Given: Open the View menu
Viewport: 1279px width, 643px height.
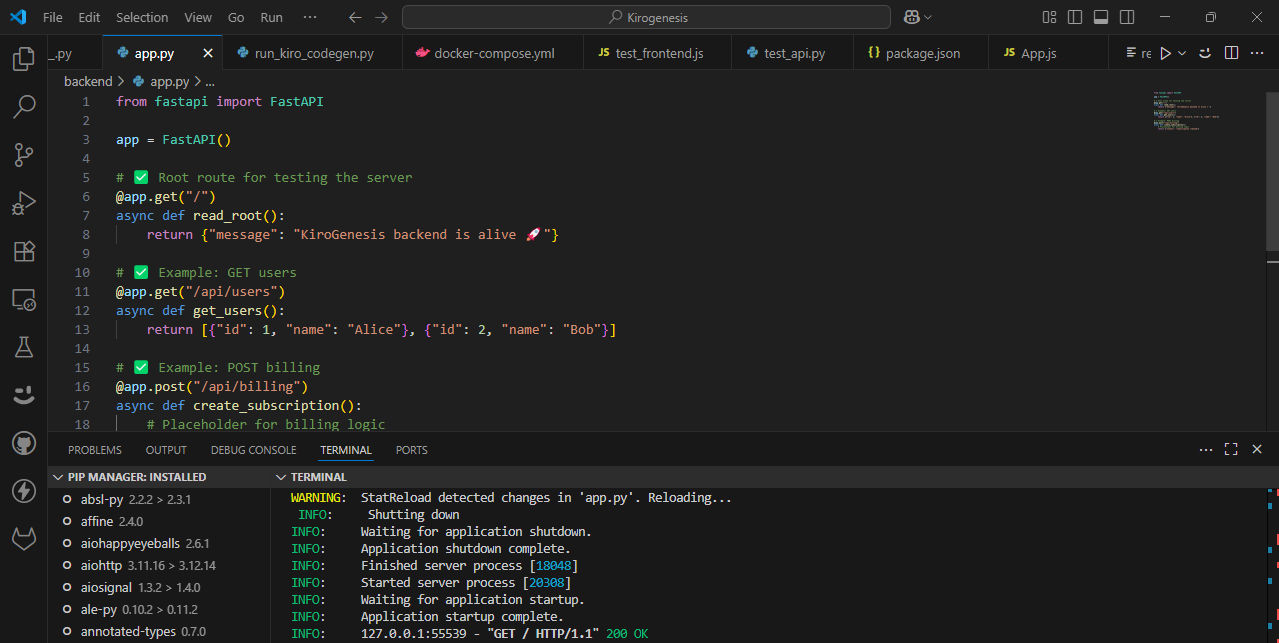Looking at the screenshot, I should point(198,17).
